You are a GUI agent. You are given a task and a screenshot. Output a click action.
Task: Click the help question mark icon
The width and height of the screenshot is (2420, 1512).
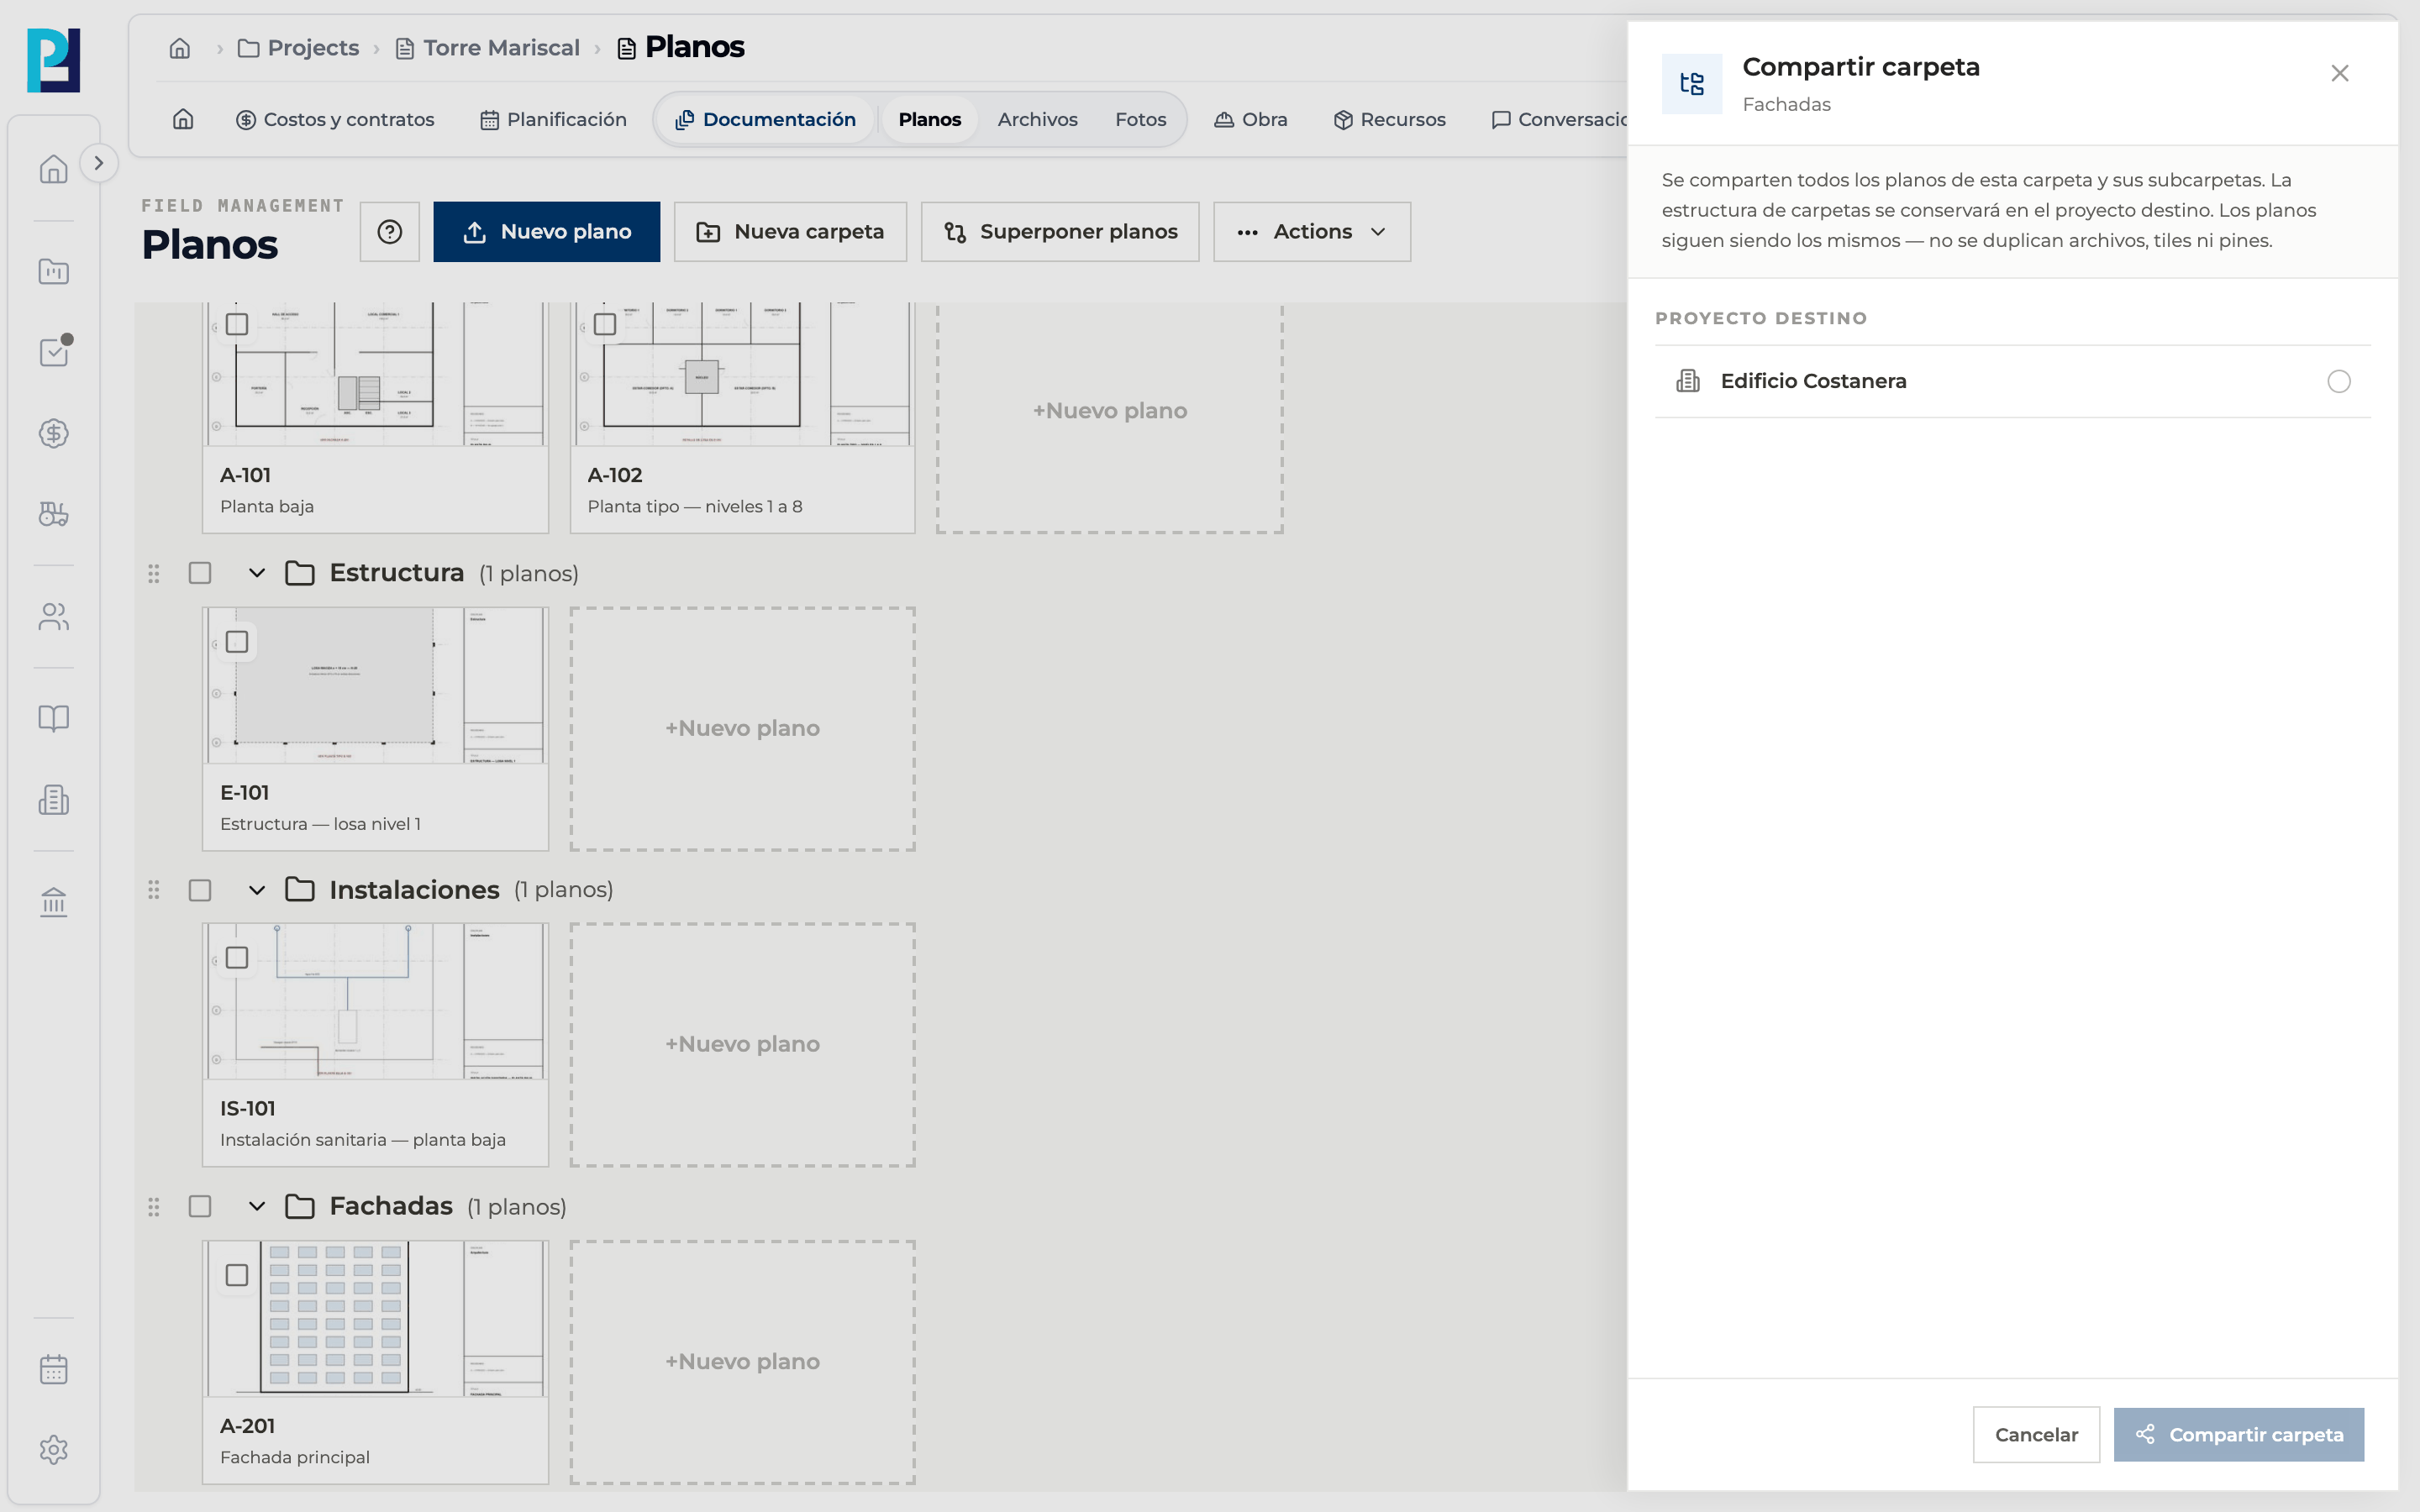coord(390,232)
